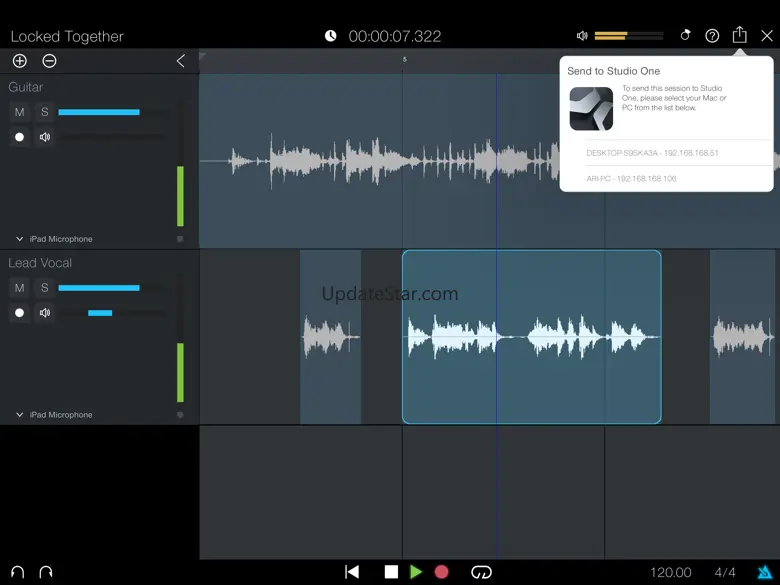This screenshot has width=780, height=585.
Task: Click the redo arrow icon
Action: (46, 572)
